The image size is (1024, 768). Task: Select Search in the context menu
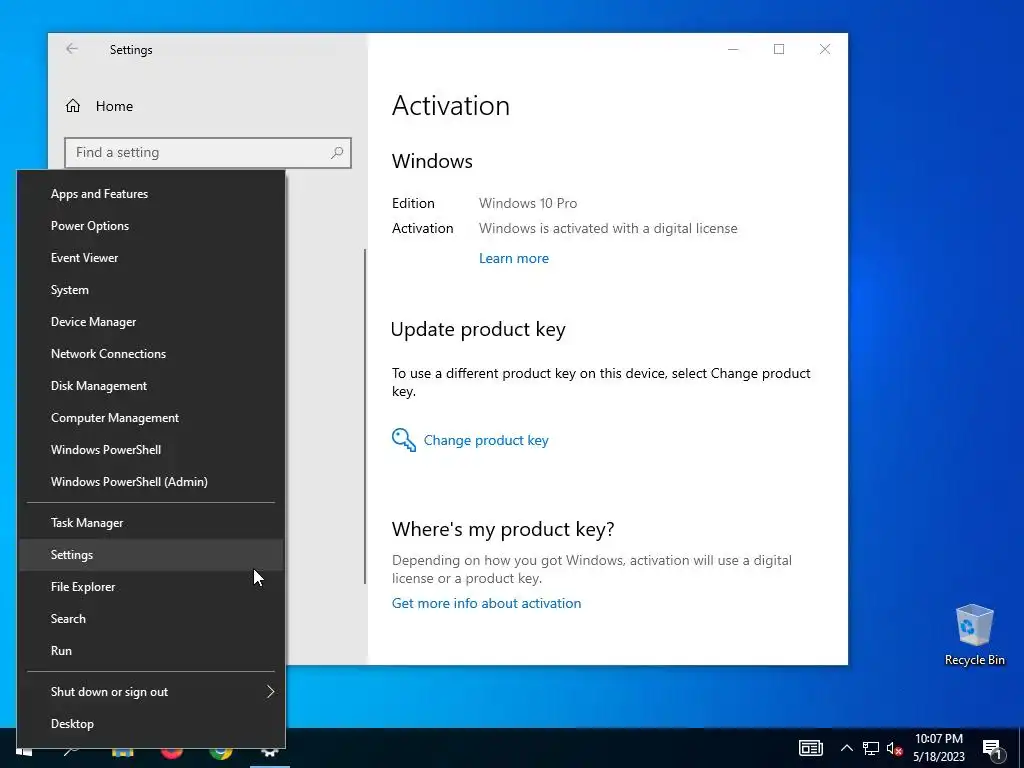pos(151,619)
